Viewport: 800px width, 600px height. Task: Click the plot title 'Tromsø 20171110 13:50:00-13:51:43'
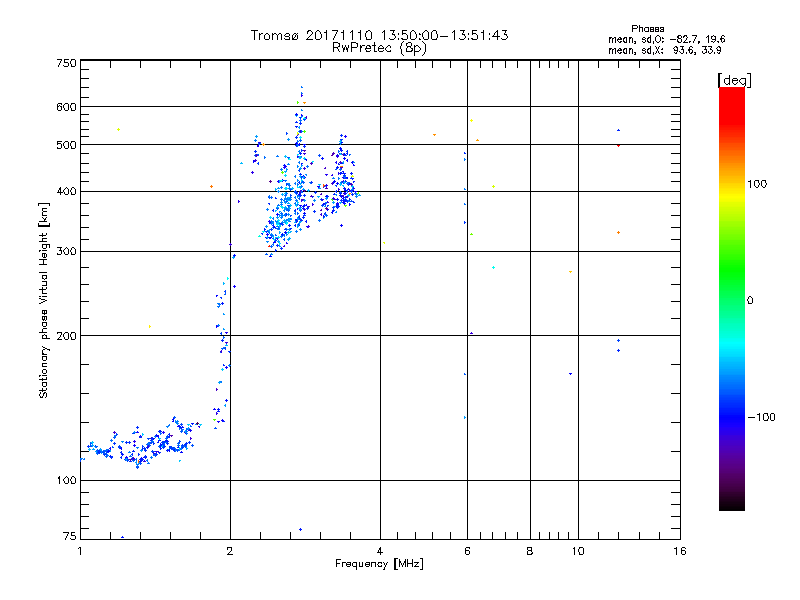(380, 35)
